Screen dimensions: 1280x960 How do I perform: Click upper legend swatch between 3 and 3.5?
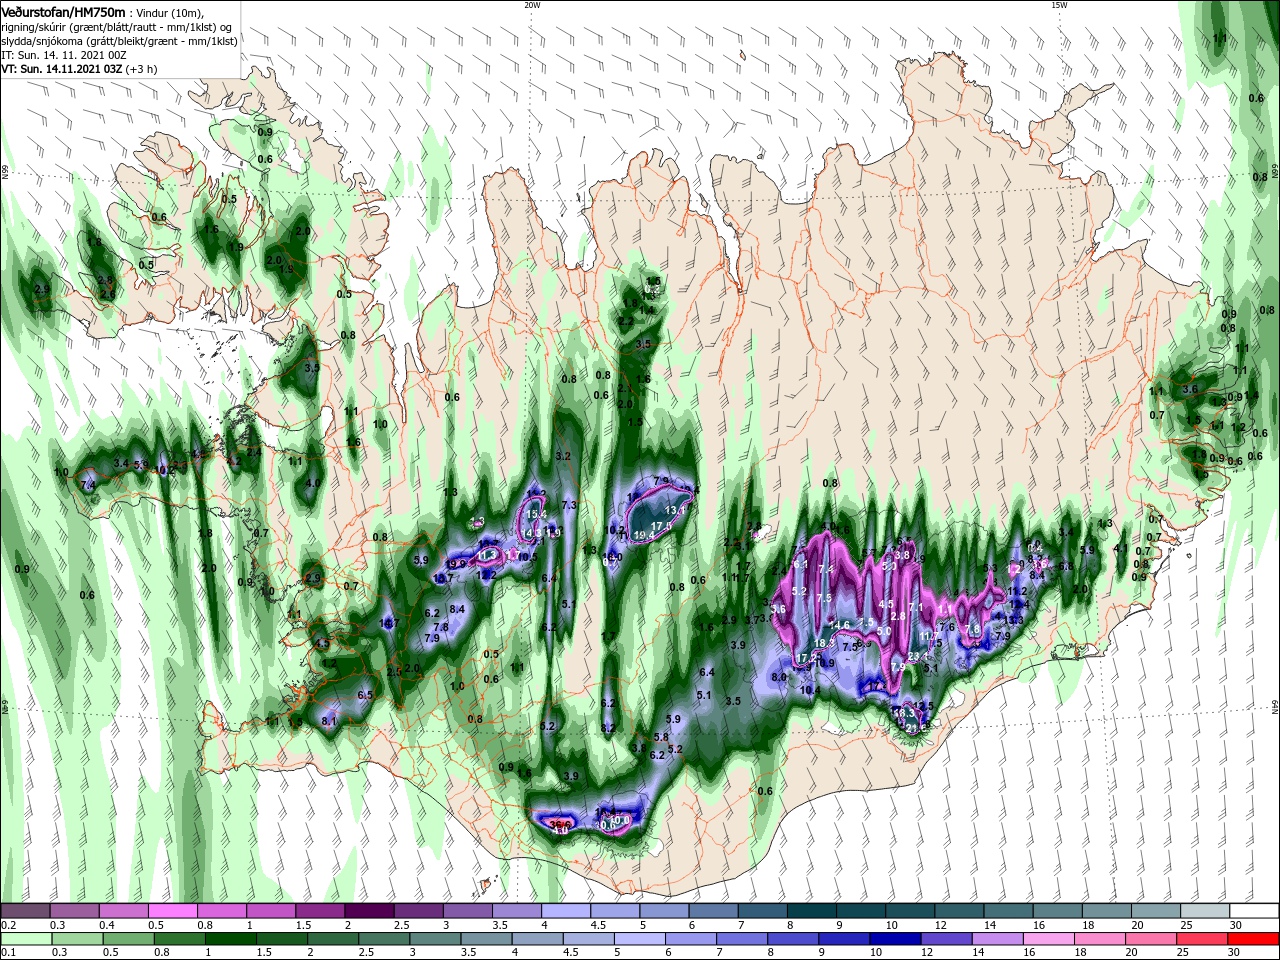click(x=468, y=911)
